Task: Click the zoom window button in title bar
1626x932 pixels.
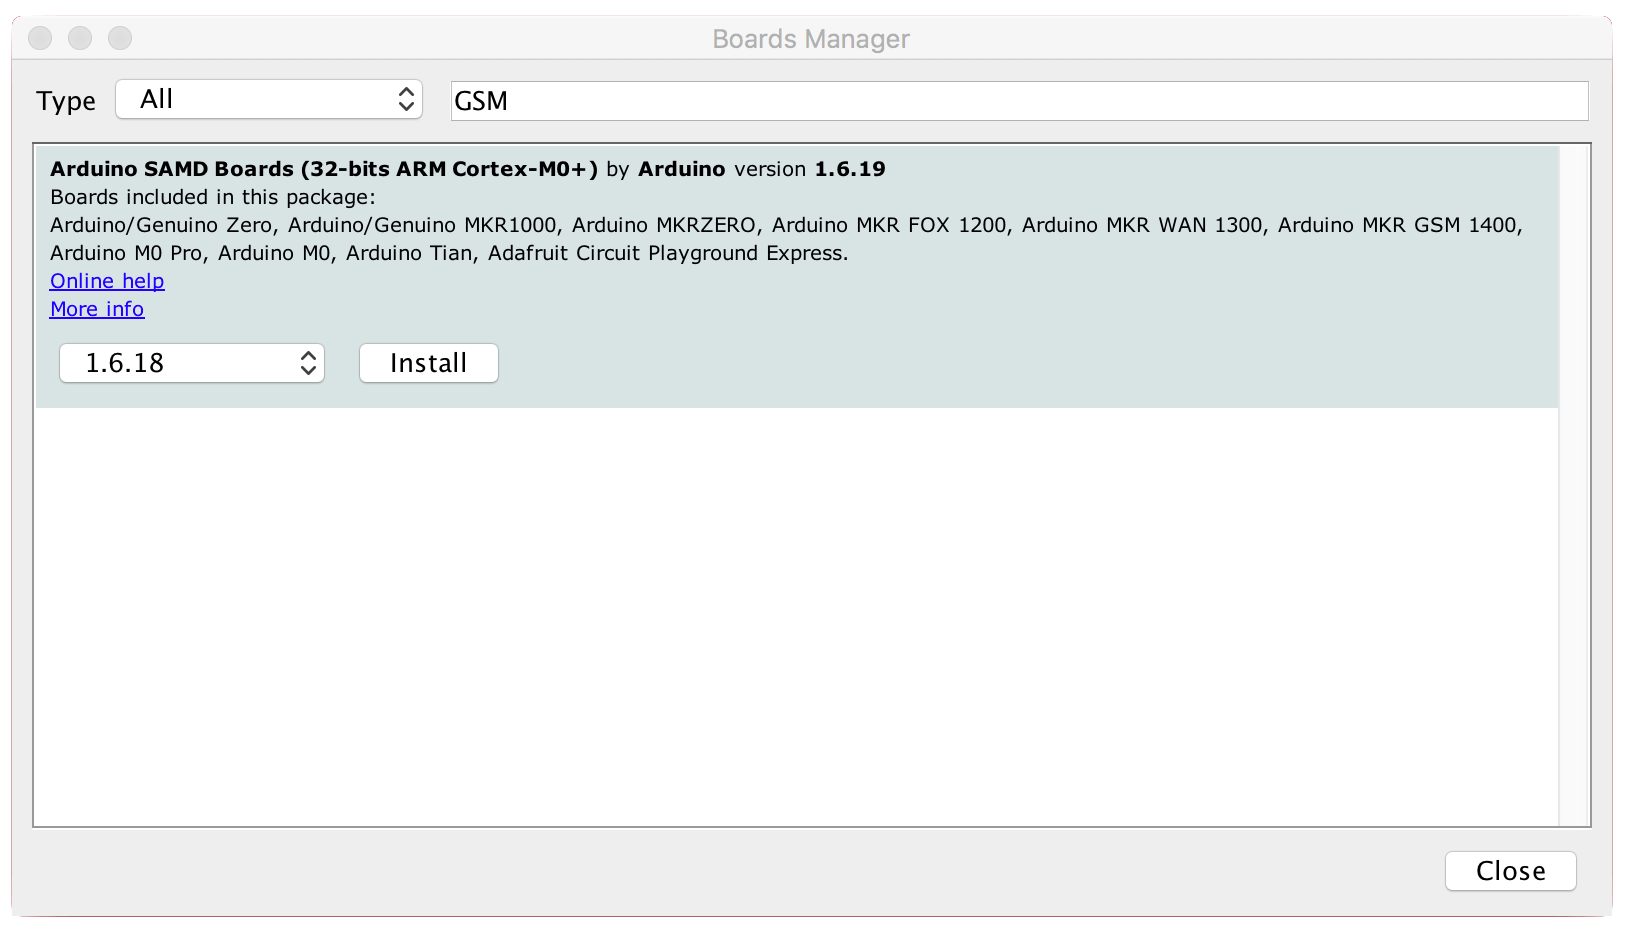Action: (x=120, y=38)
